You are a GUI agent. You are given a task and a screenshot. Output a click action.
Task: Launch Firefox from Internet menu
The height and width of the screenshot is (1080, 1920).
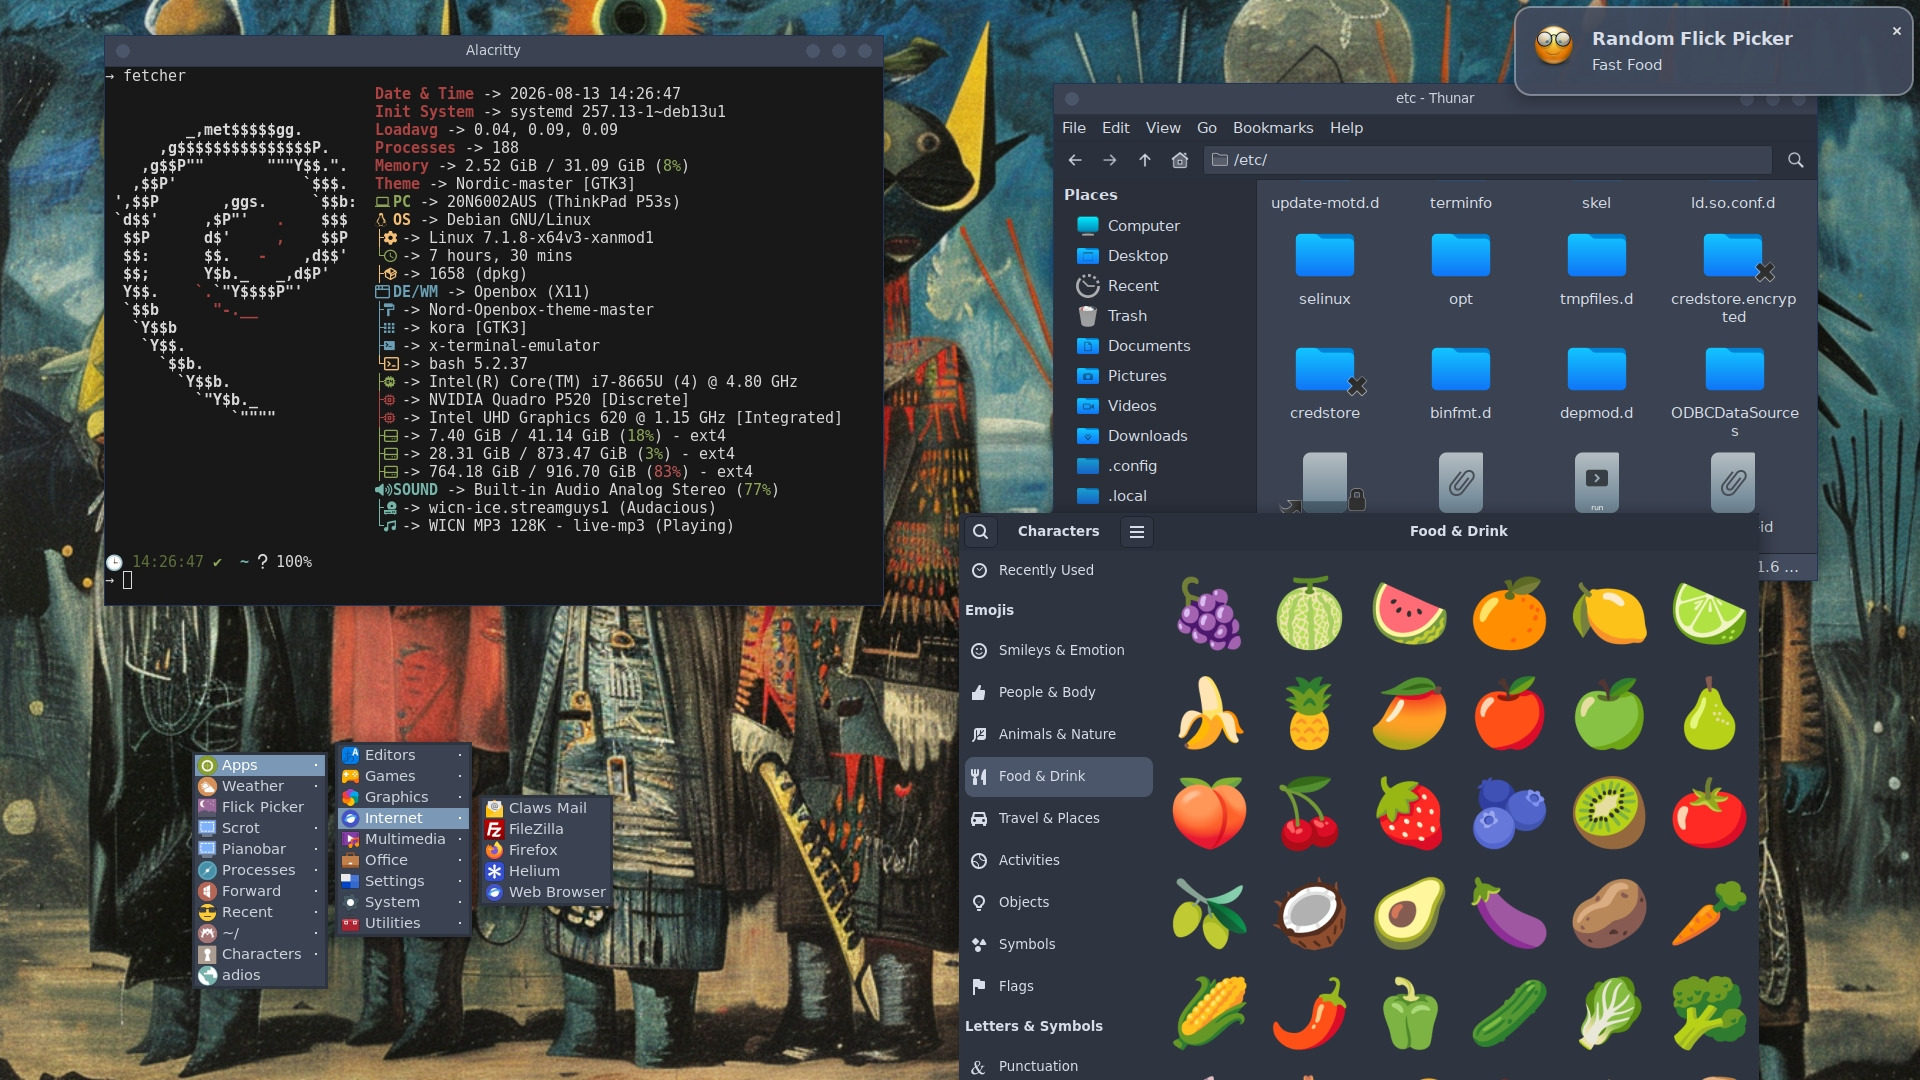coord(546,850)
